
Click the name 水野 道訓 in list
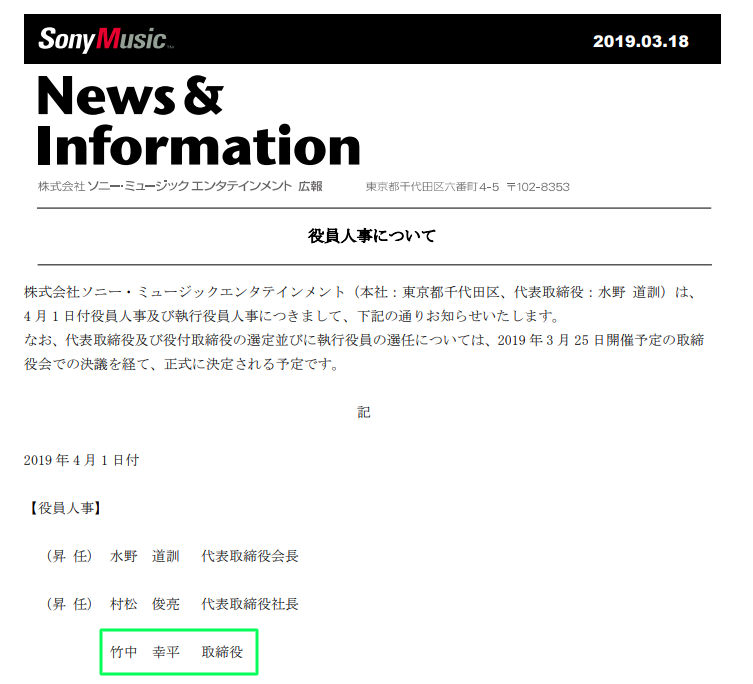click(145, 556)
